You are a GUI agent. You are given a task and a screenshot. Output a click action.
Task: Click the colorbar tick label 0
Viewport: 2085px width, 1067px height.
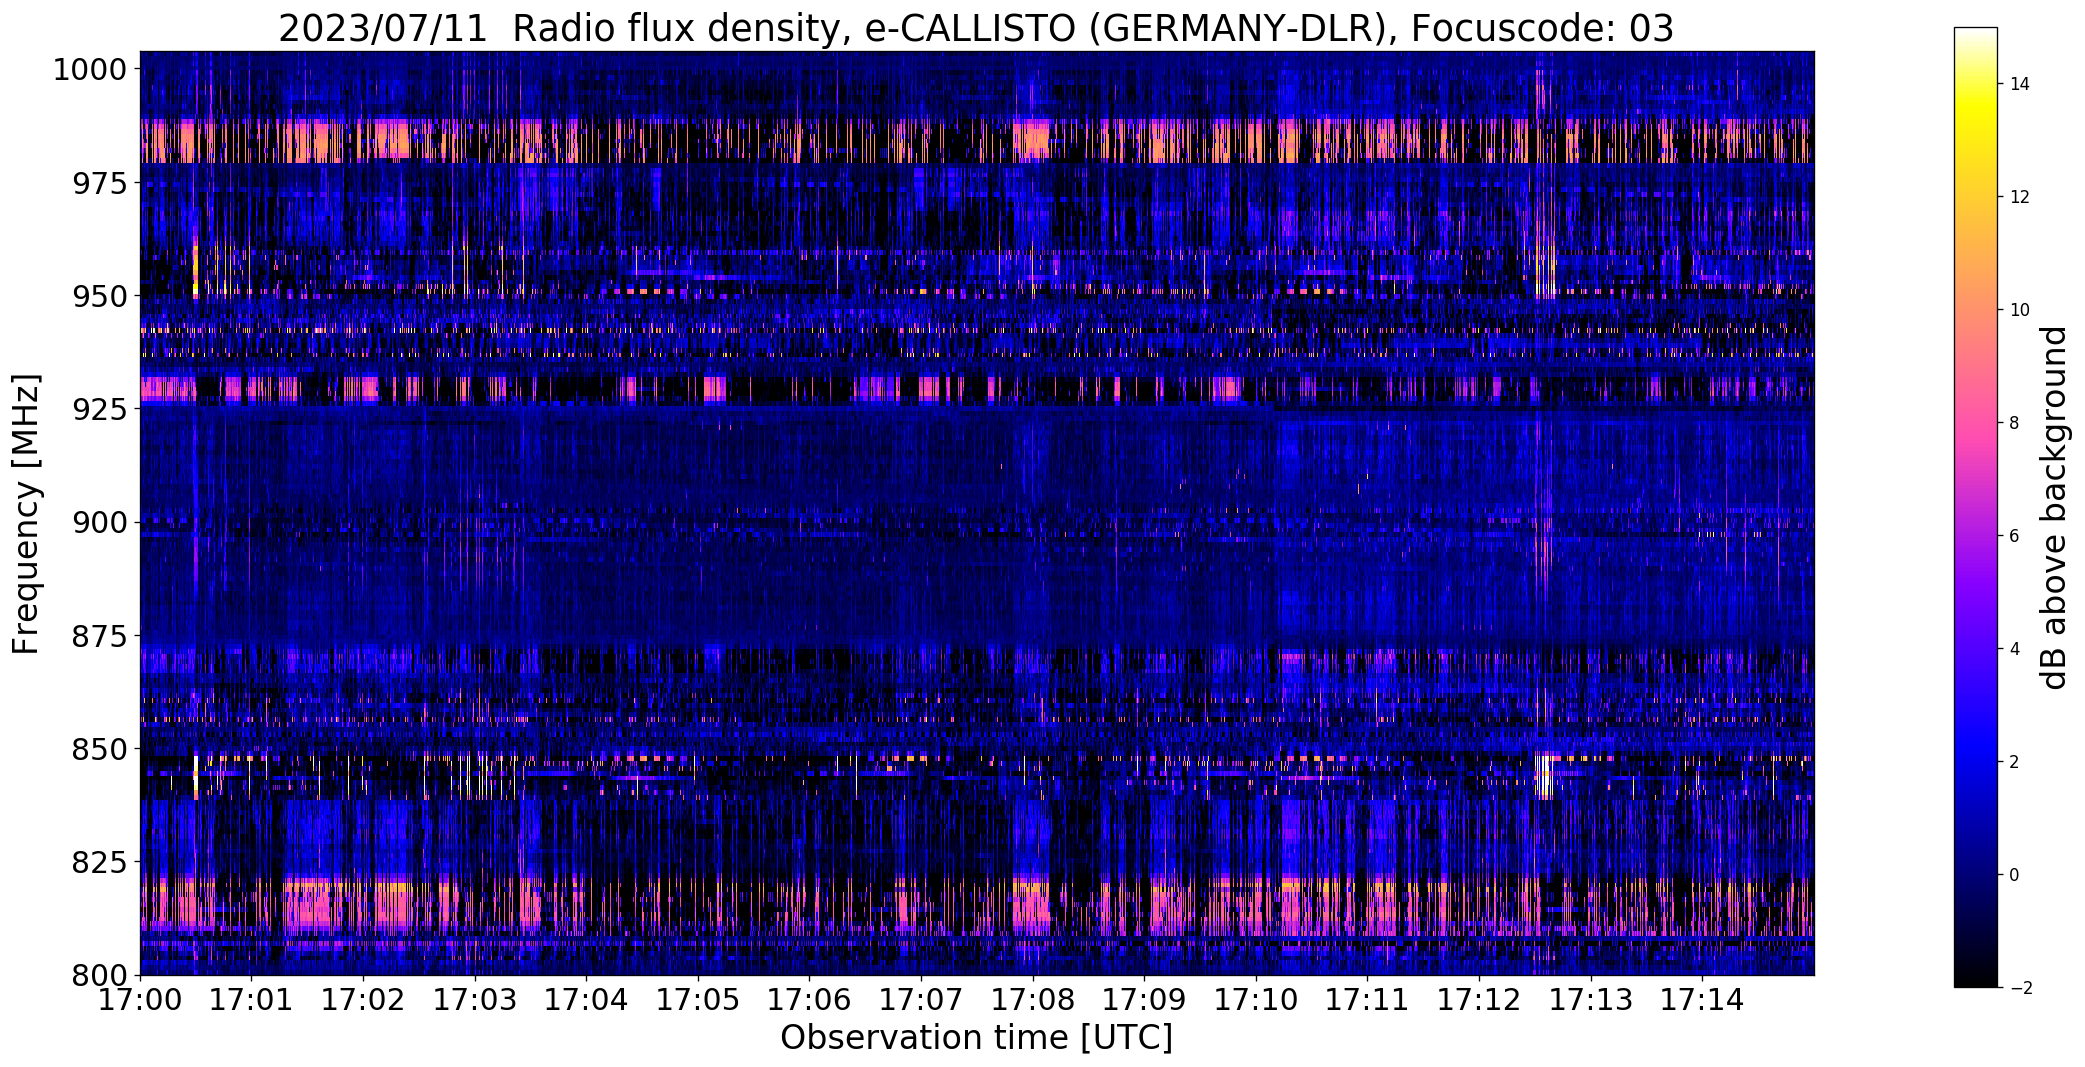(2015, 875)
